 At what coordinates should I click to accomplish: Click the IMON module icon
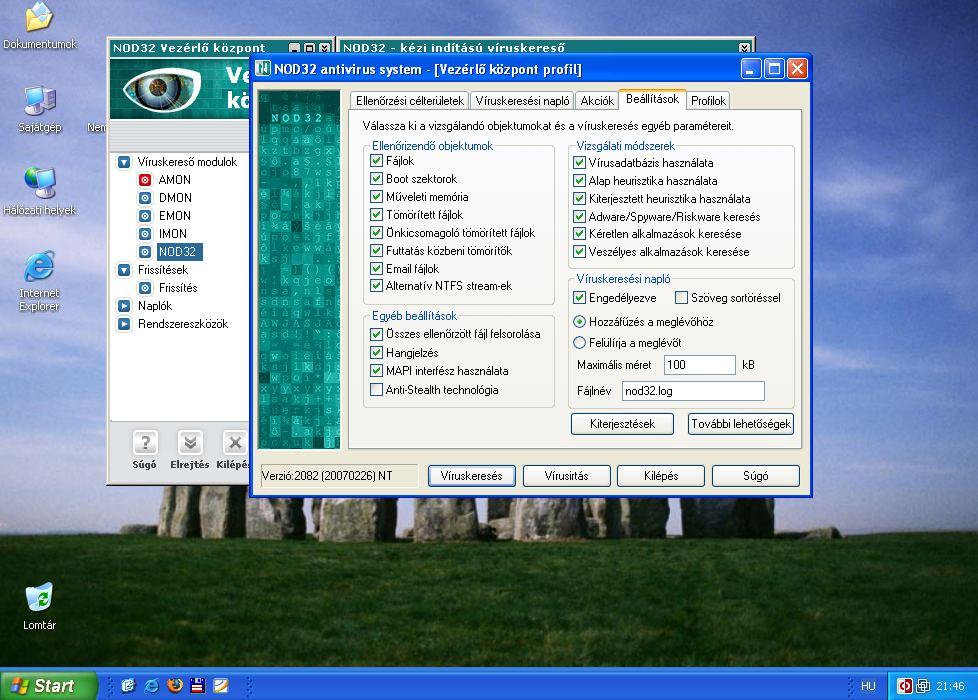point(145,234)
